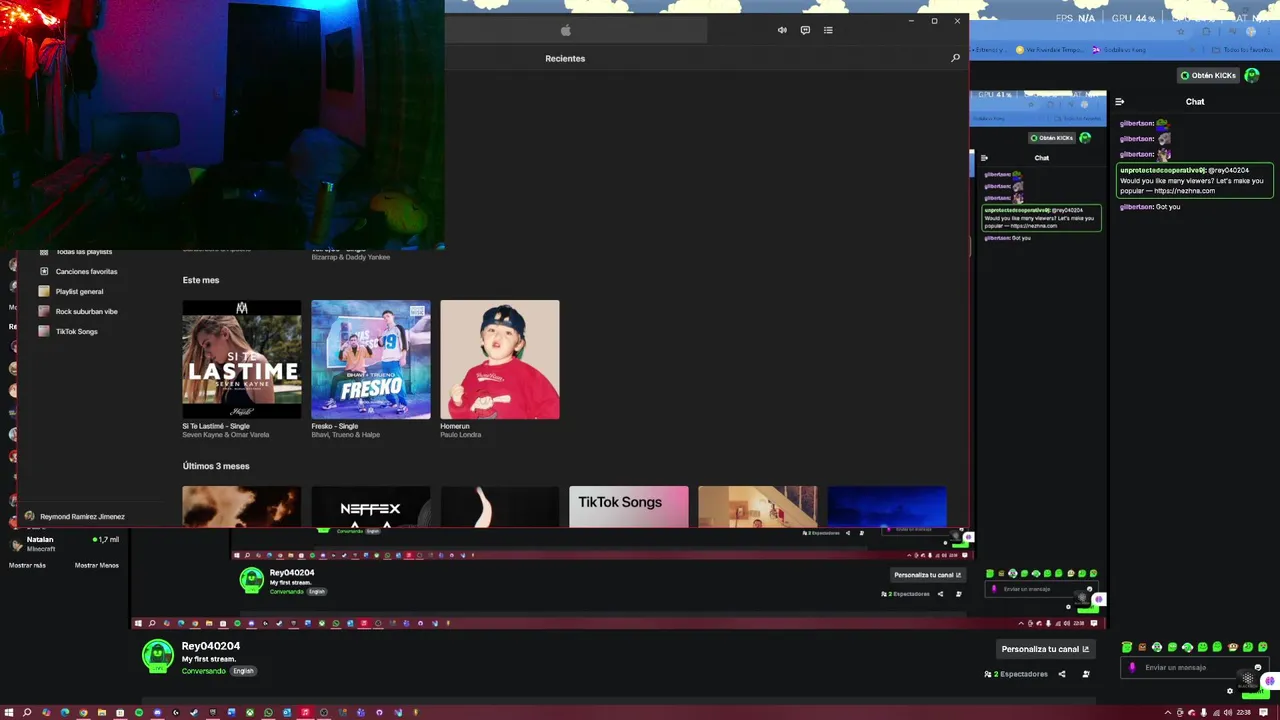
Task: Open the nezhna.com link in main chat
Action: tap(1184, 190)
